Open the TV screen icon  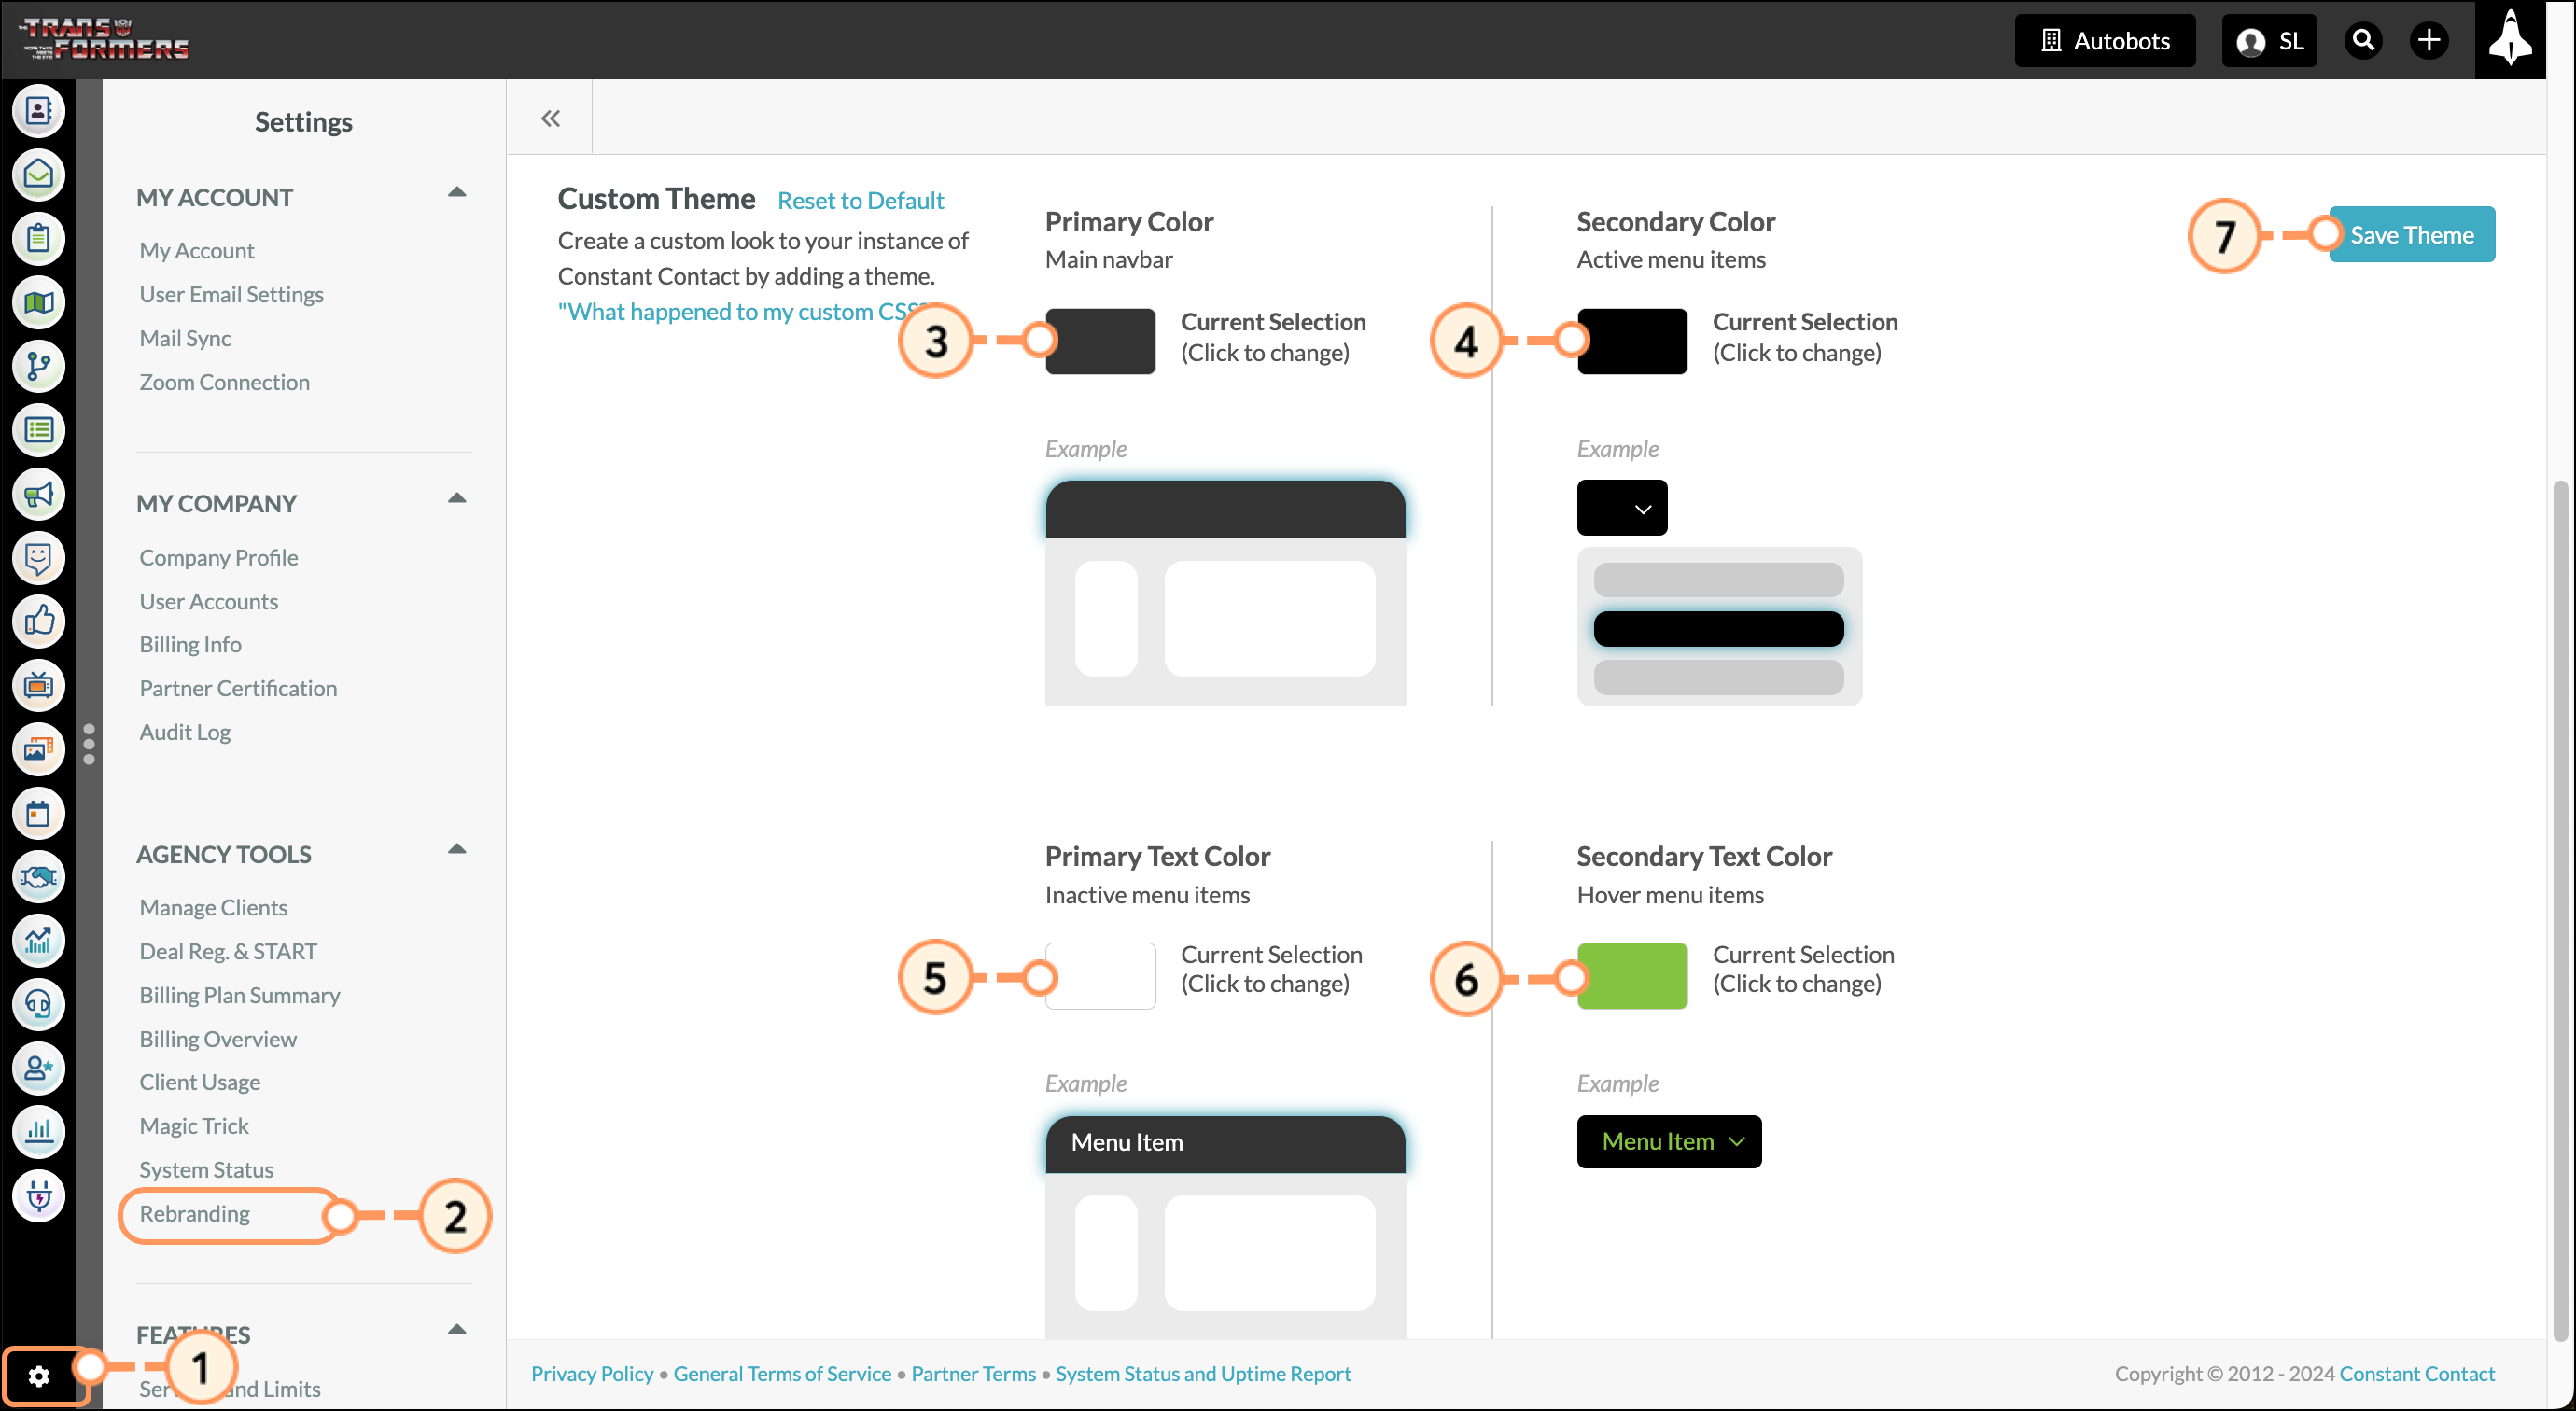point(38,686)
